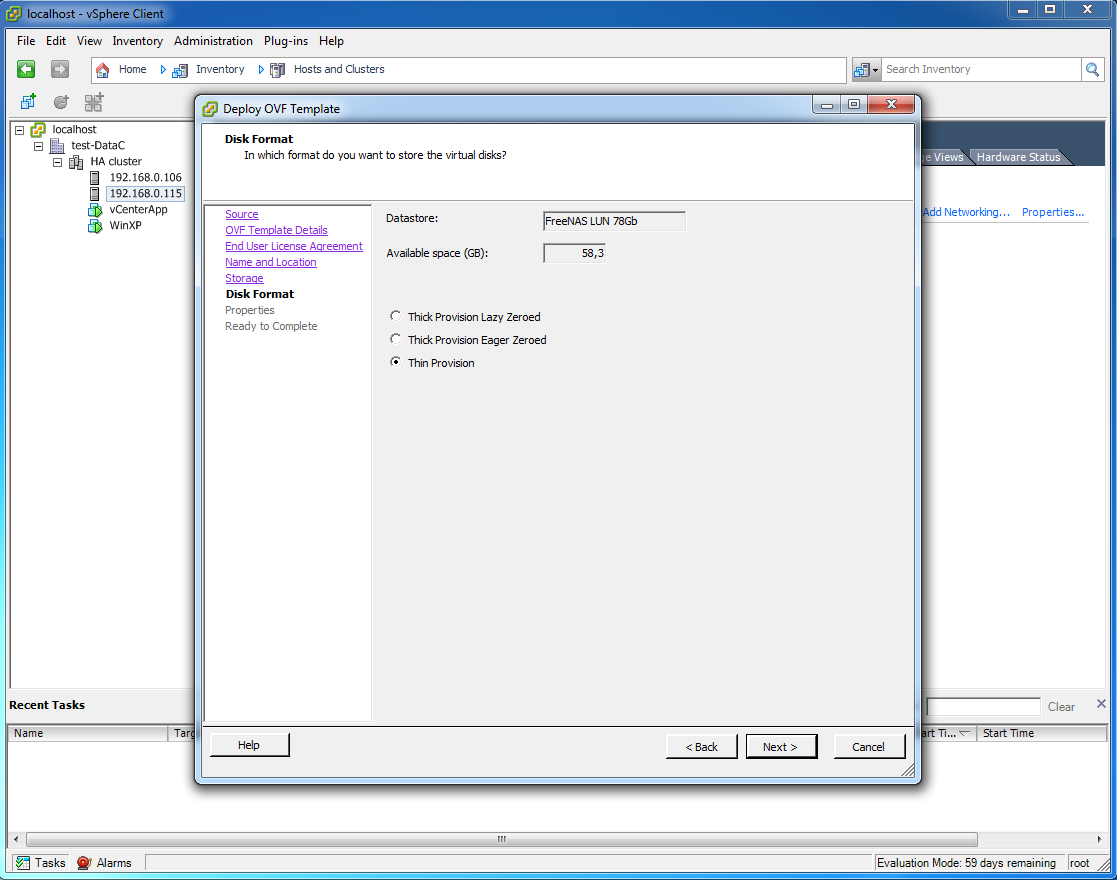Select the vCenterApp tree item
Screen dimensions: 1117x880
coord(138,209)
